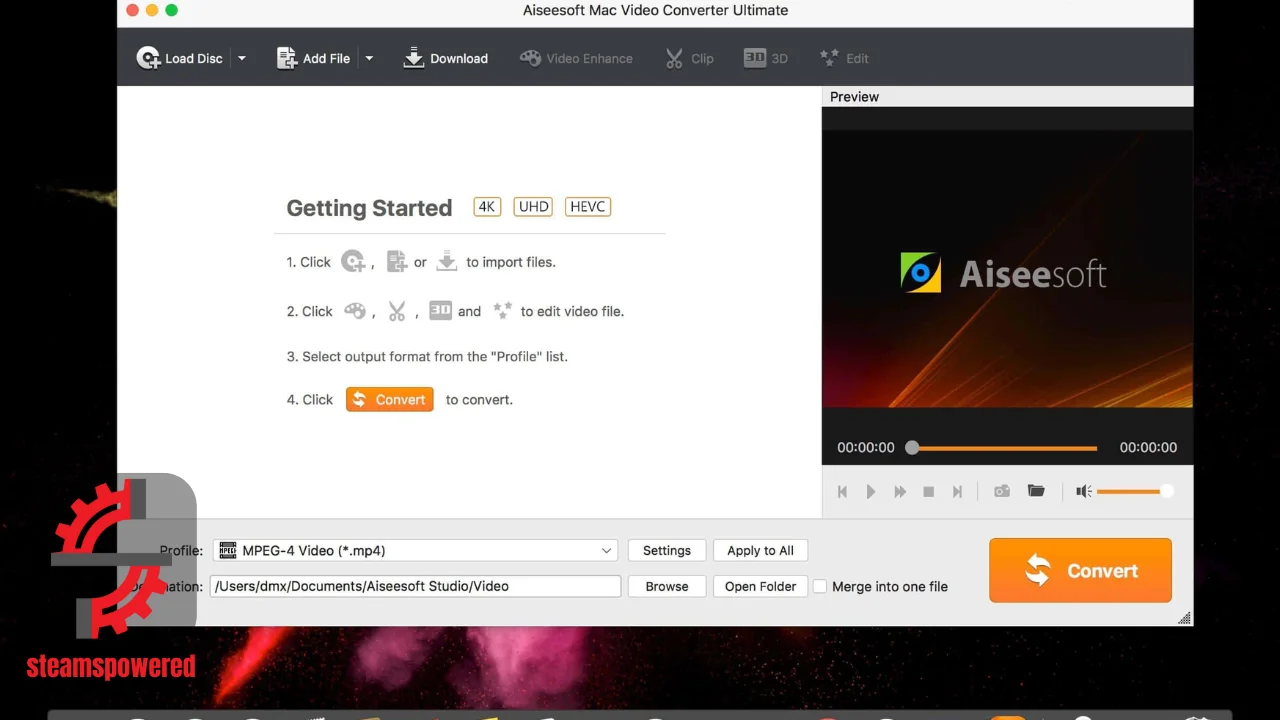Expand the Load Disc dropdown arrow
The image size is (1280, 720).
coord(241,58)
